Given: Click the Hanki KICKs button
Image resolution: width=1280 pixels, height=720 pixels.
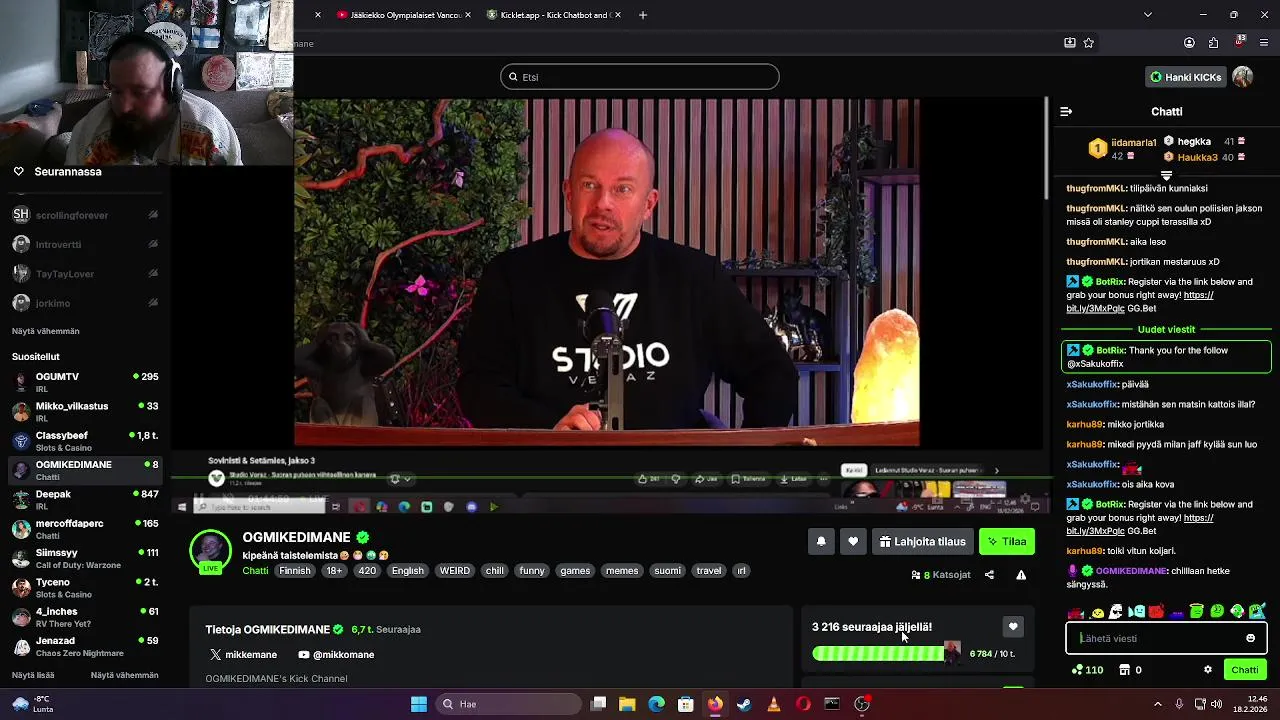Looking at the screenshot, I should (1186, 77).
